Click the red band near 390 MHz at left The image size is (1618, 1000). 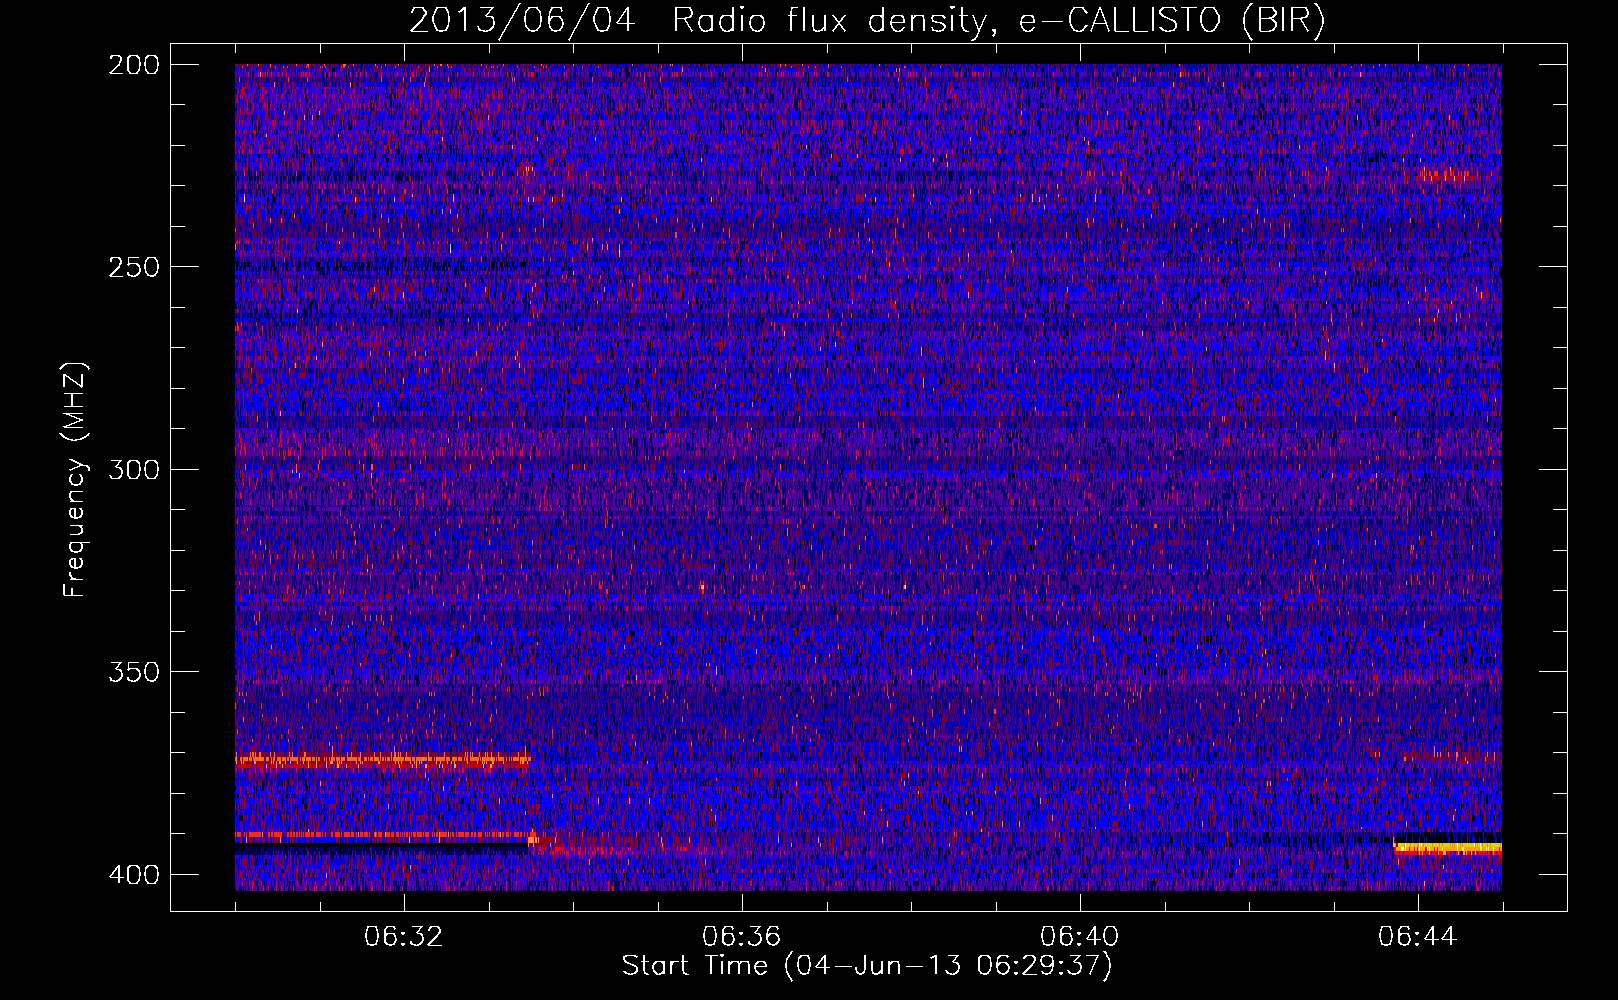point(385,834)
